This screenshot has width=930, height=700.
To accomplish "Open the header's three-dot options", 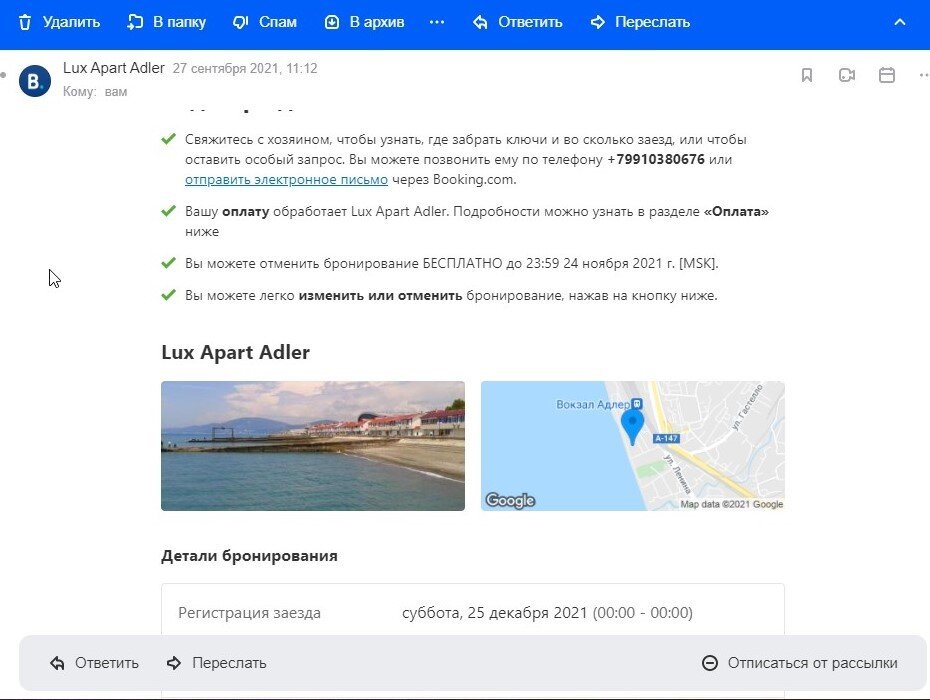I will click(924, 75).
